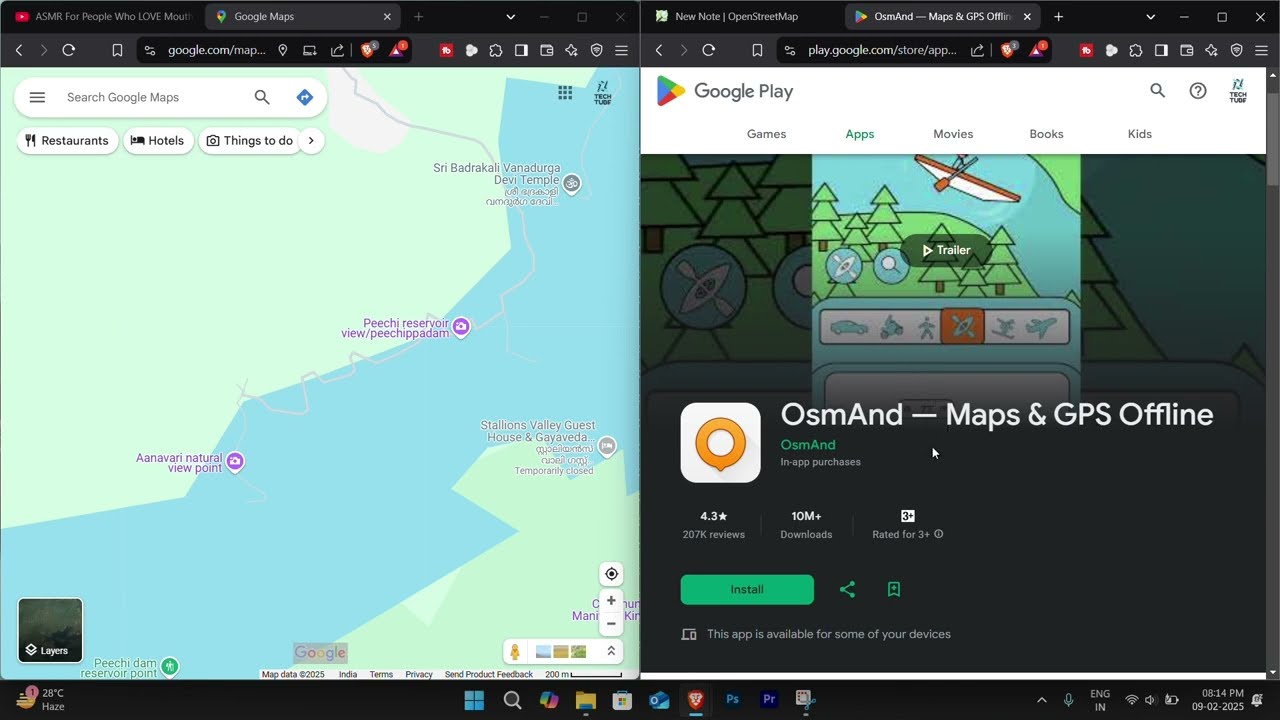Screen dimensions: 1280x720
Task: Click the Peechi dam reservoir point marker
Action: (x=170, y=665)
